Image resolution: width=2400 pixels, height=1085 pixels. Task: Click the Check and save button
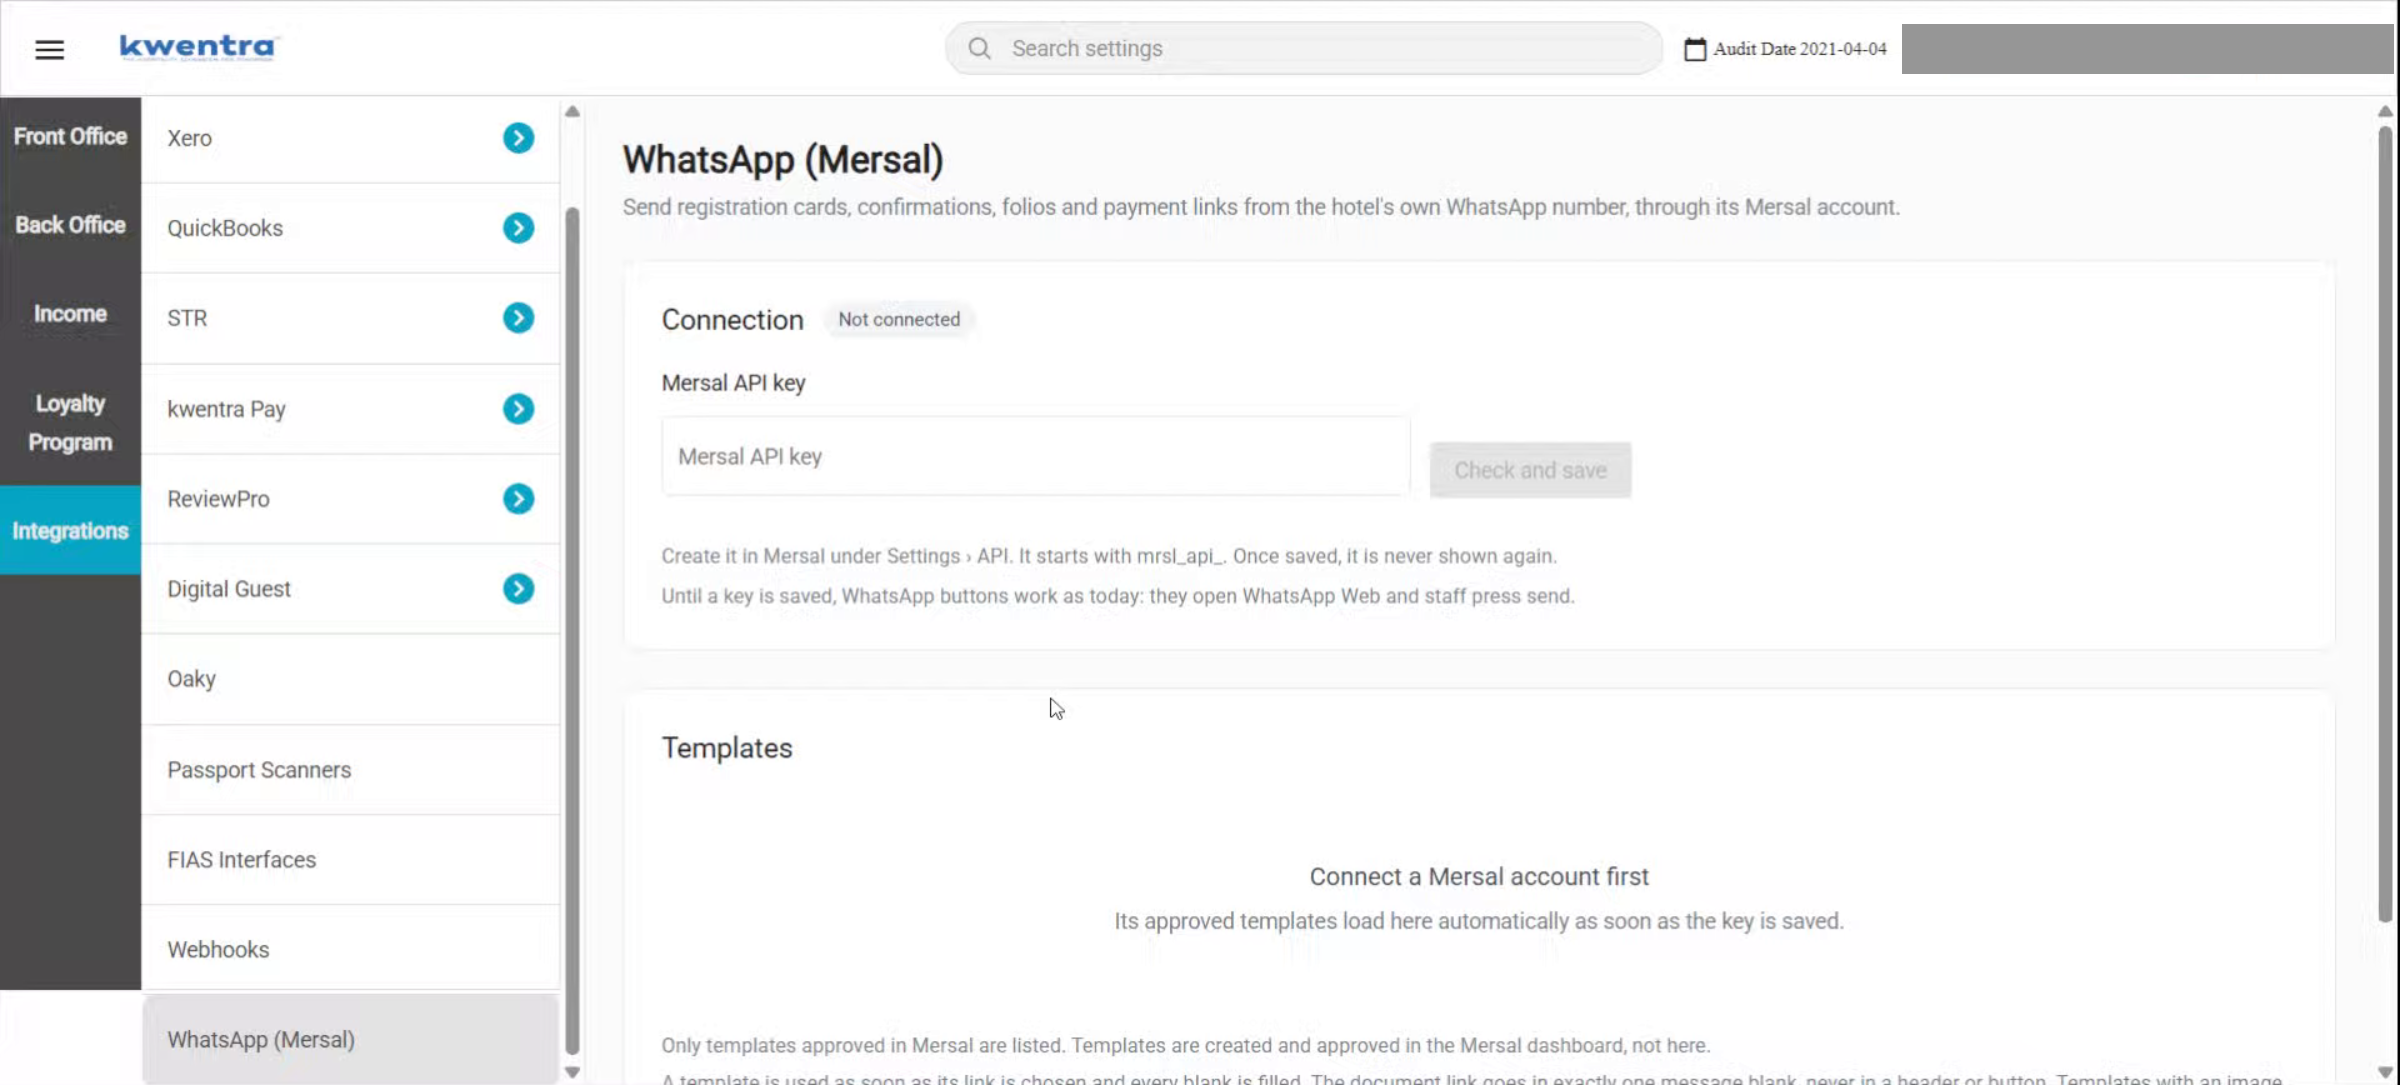pos(1530,470)
